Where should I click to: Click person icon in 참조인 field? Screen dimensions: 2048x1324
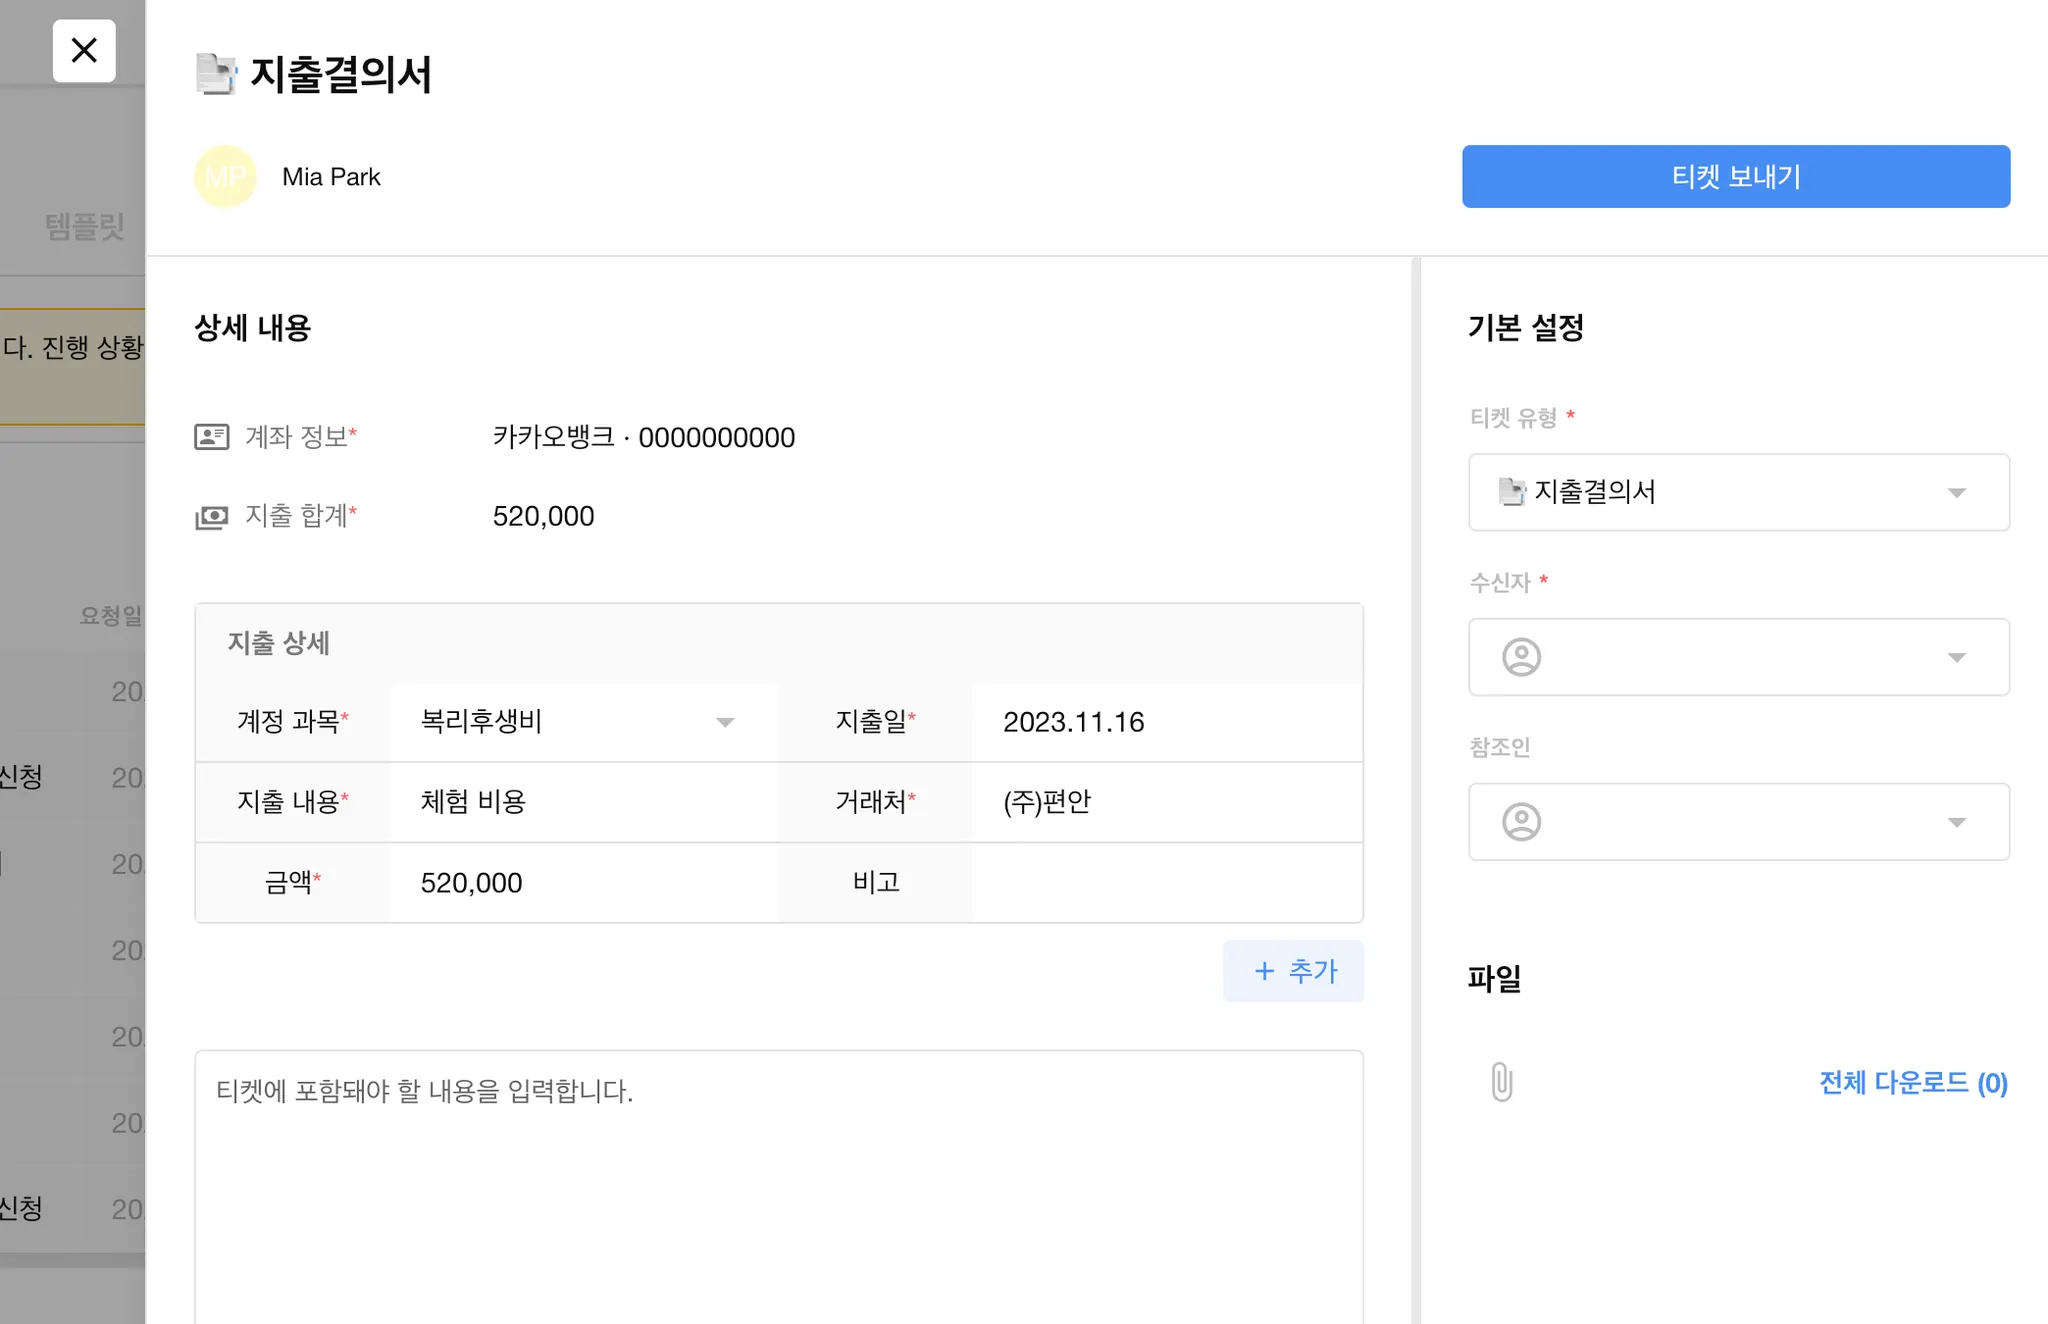(1521, 822)
